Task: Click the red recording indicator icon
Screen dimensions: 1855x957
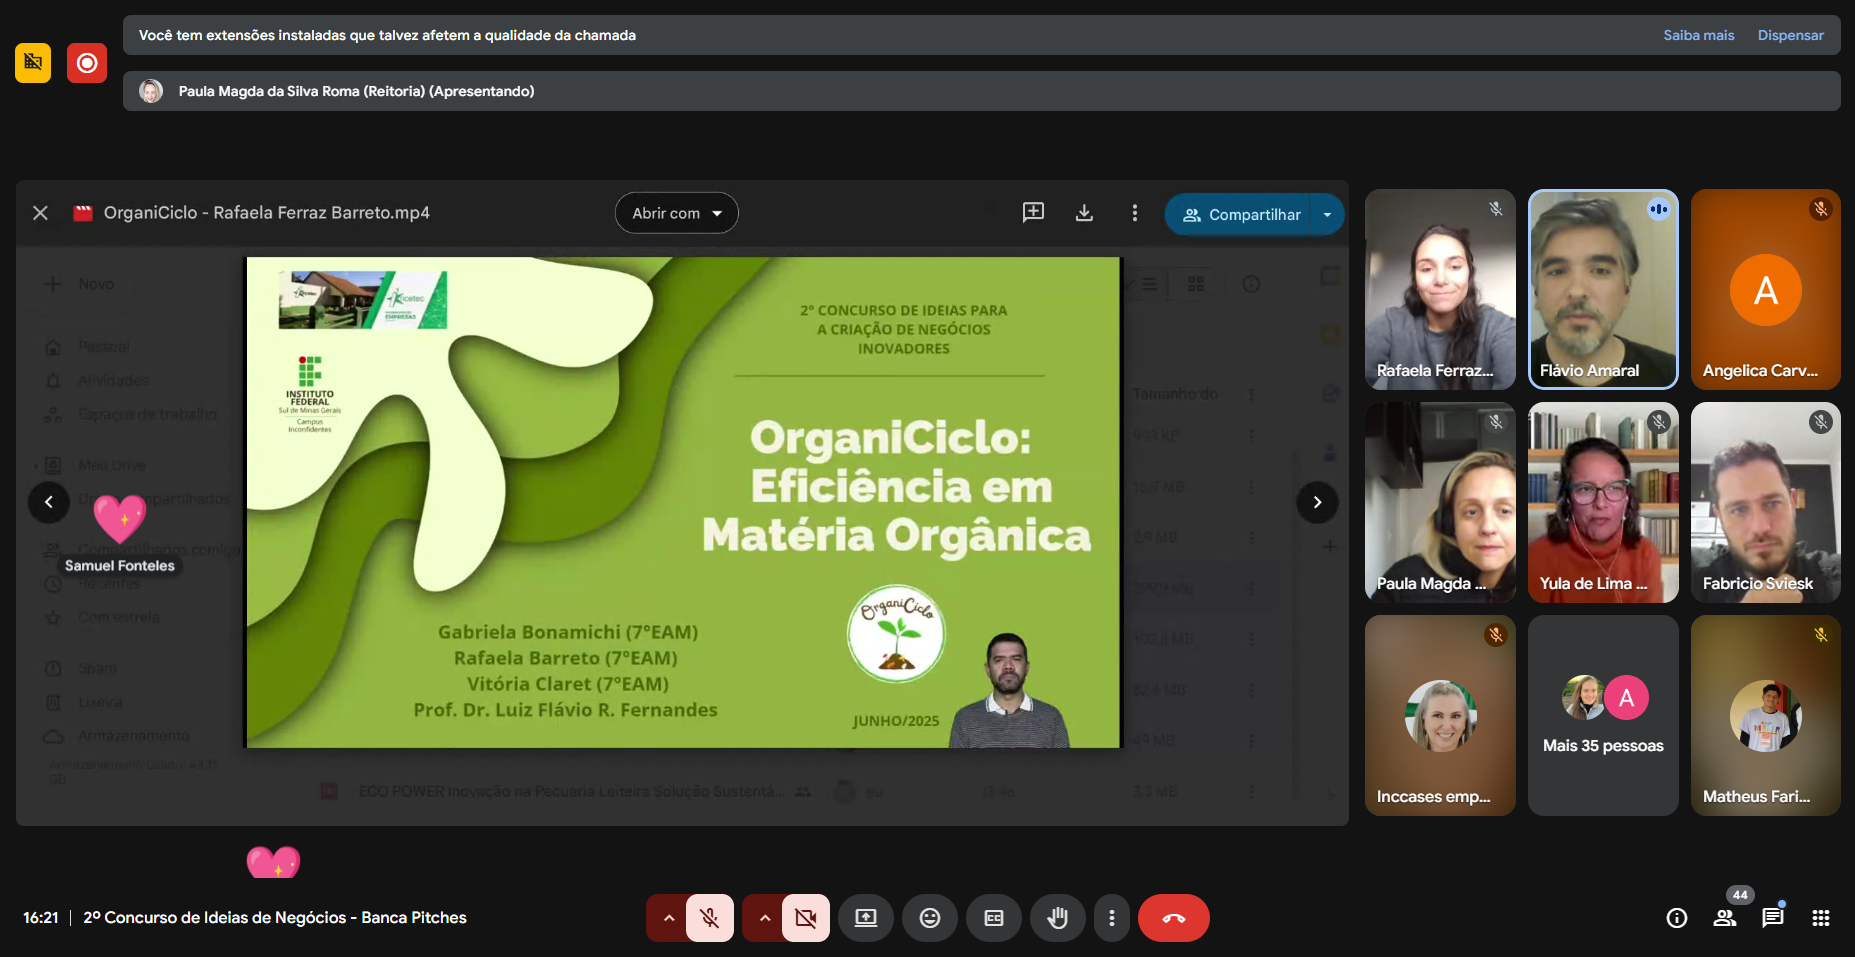Action: (87, 63)
